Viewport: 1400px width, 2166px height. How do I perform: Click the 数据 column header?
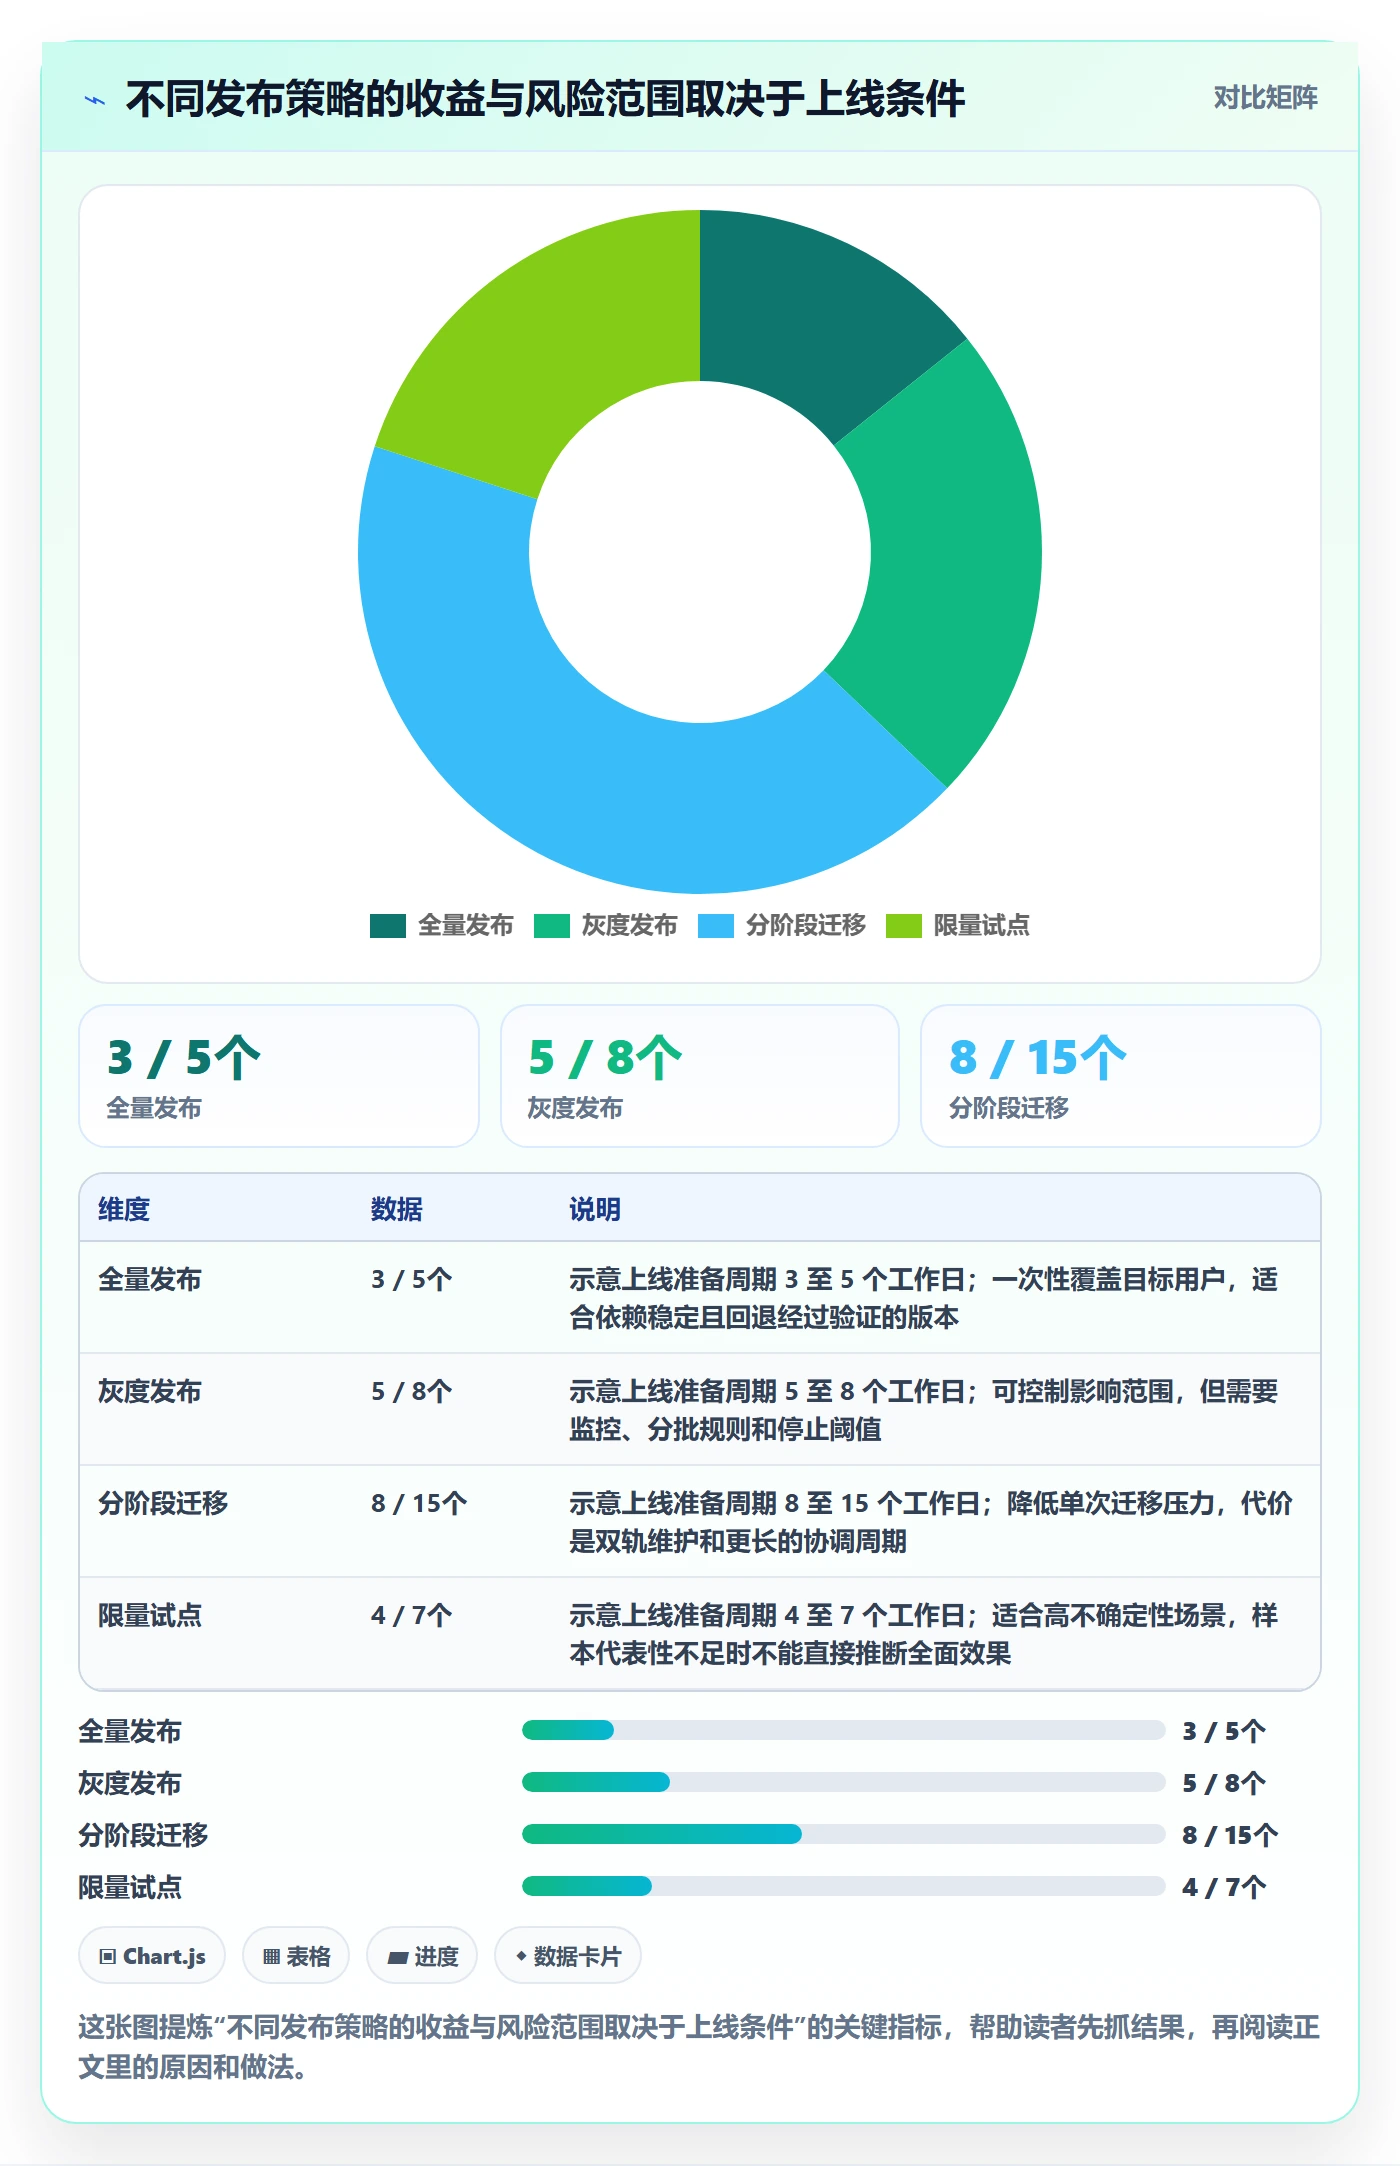pos(397,1209)
